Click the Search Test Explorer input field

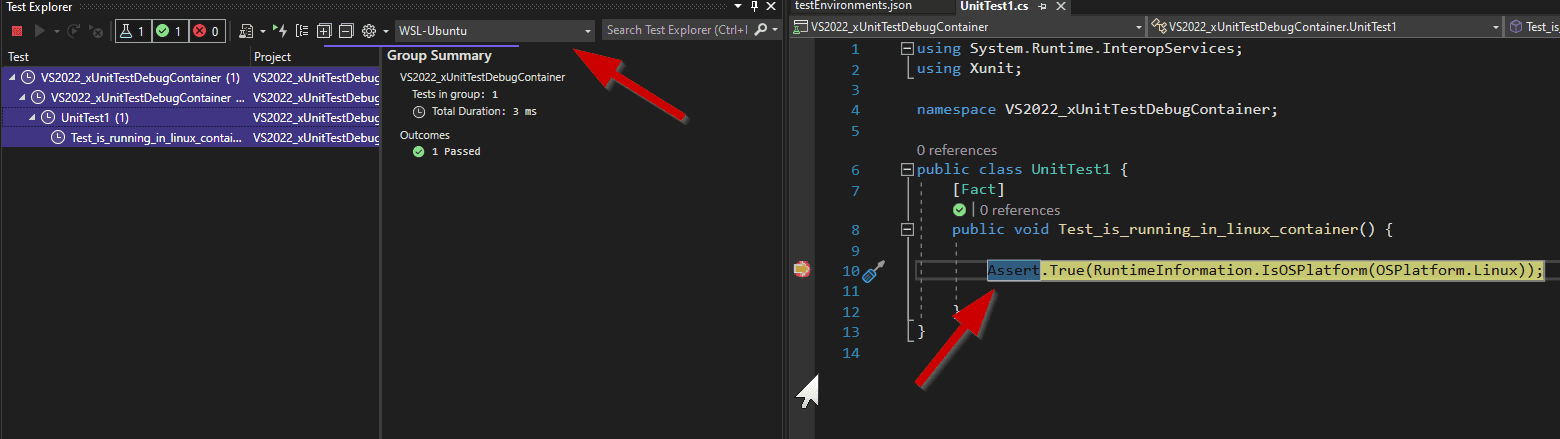pyautogui.click(x=676, y=30)
